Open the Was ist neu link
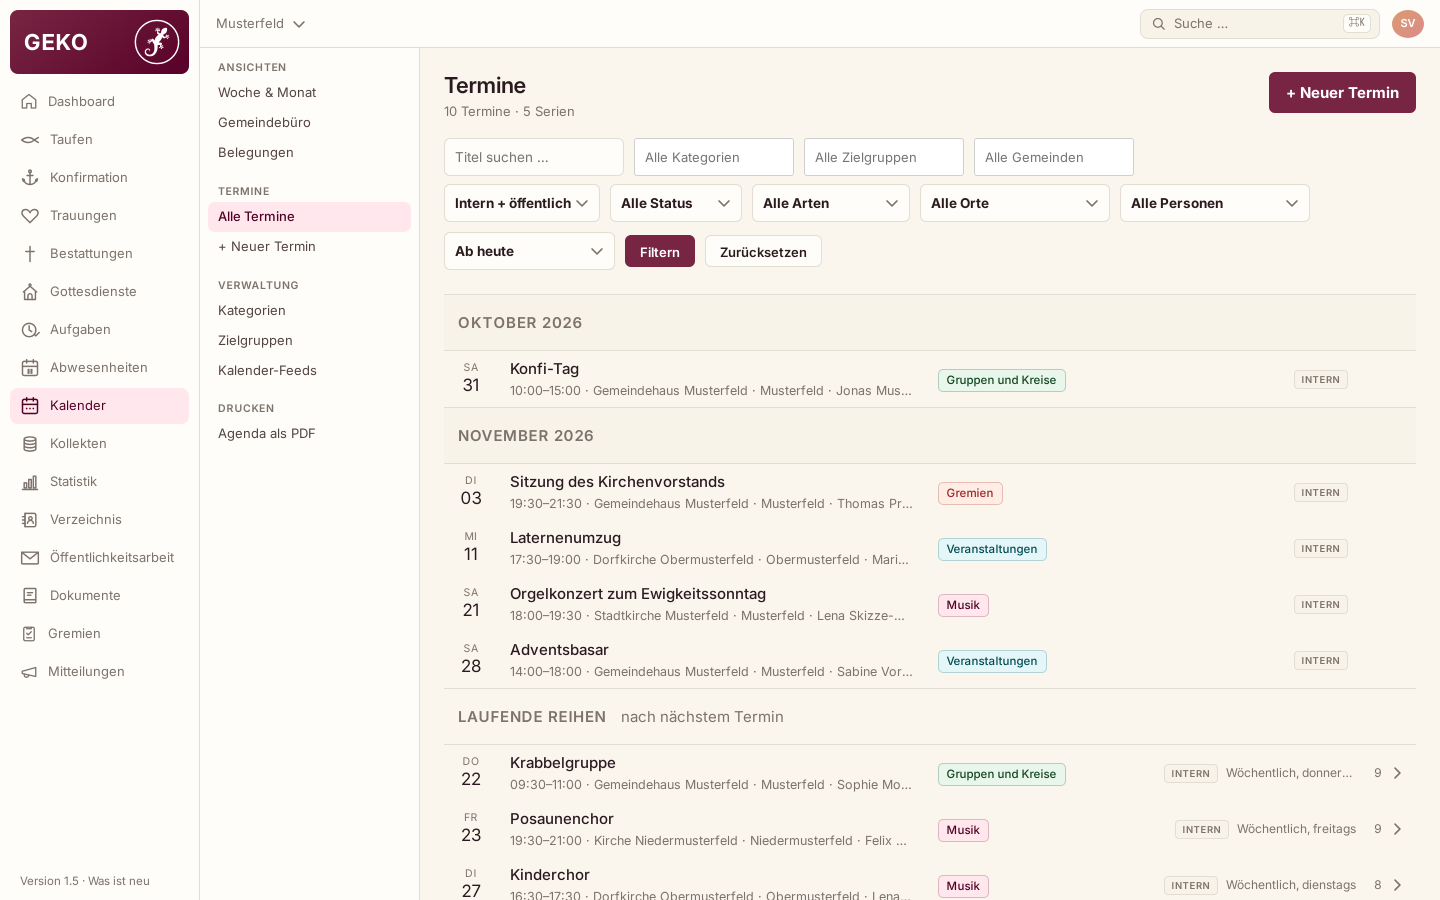1440x900 pixels. point(119,881)
